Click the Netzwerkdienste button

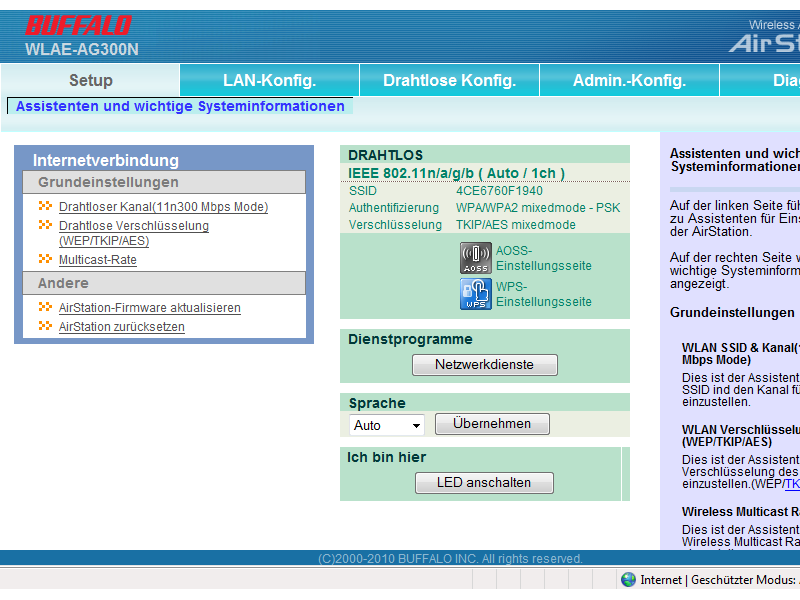pos(485,365)
